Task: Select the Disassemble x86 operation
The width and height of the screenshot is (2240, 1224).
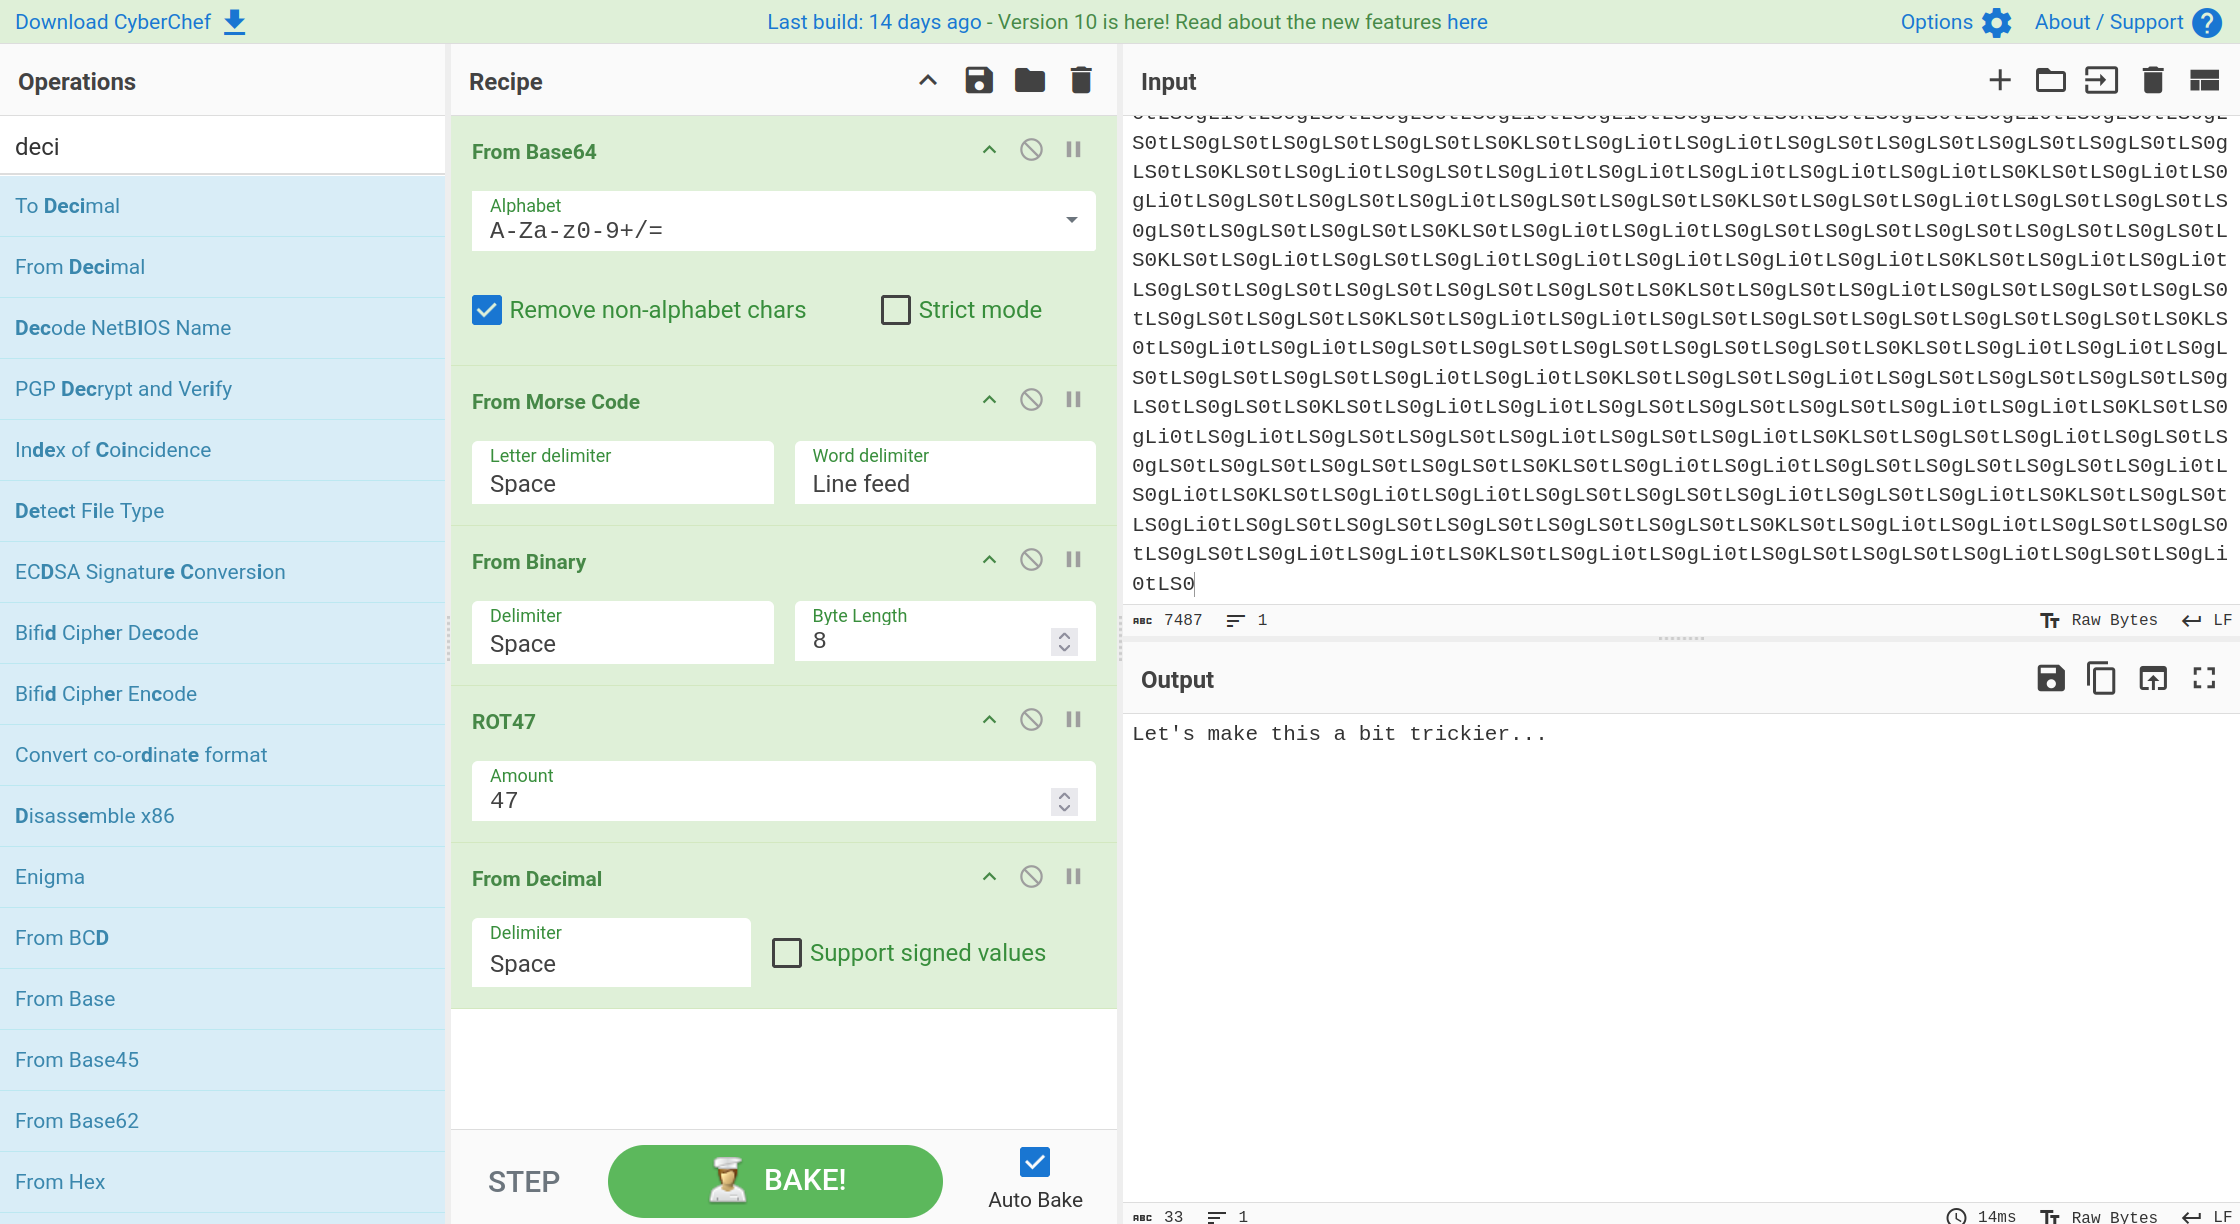Action: point(223,816)
